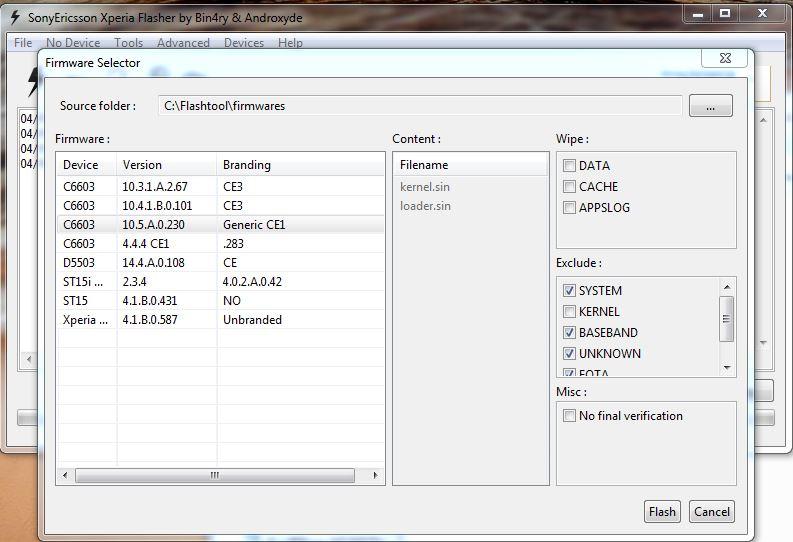Click the firmware list horizontal scrollbar thumb
793x542 pixels.
(x=215, y=475)
